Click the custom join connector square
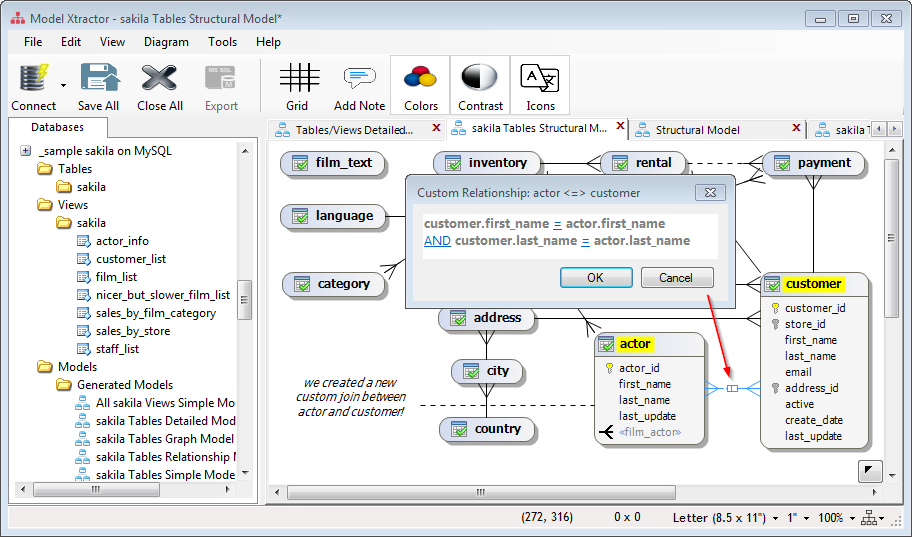 [732, 388]
